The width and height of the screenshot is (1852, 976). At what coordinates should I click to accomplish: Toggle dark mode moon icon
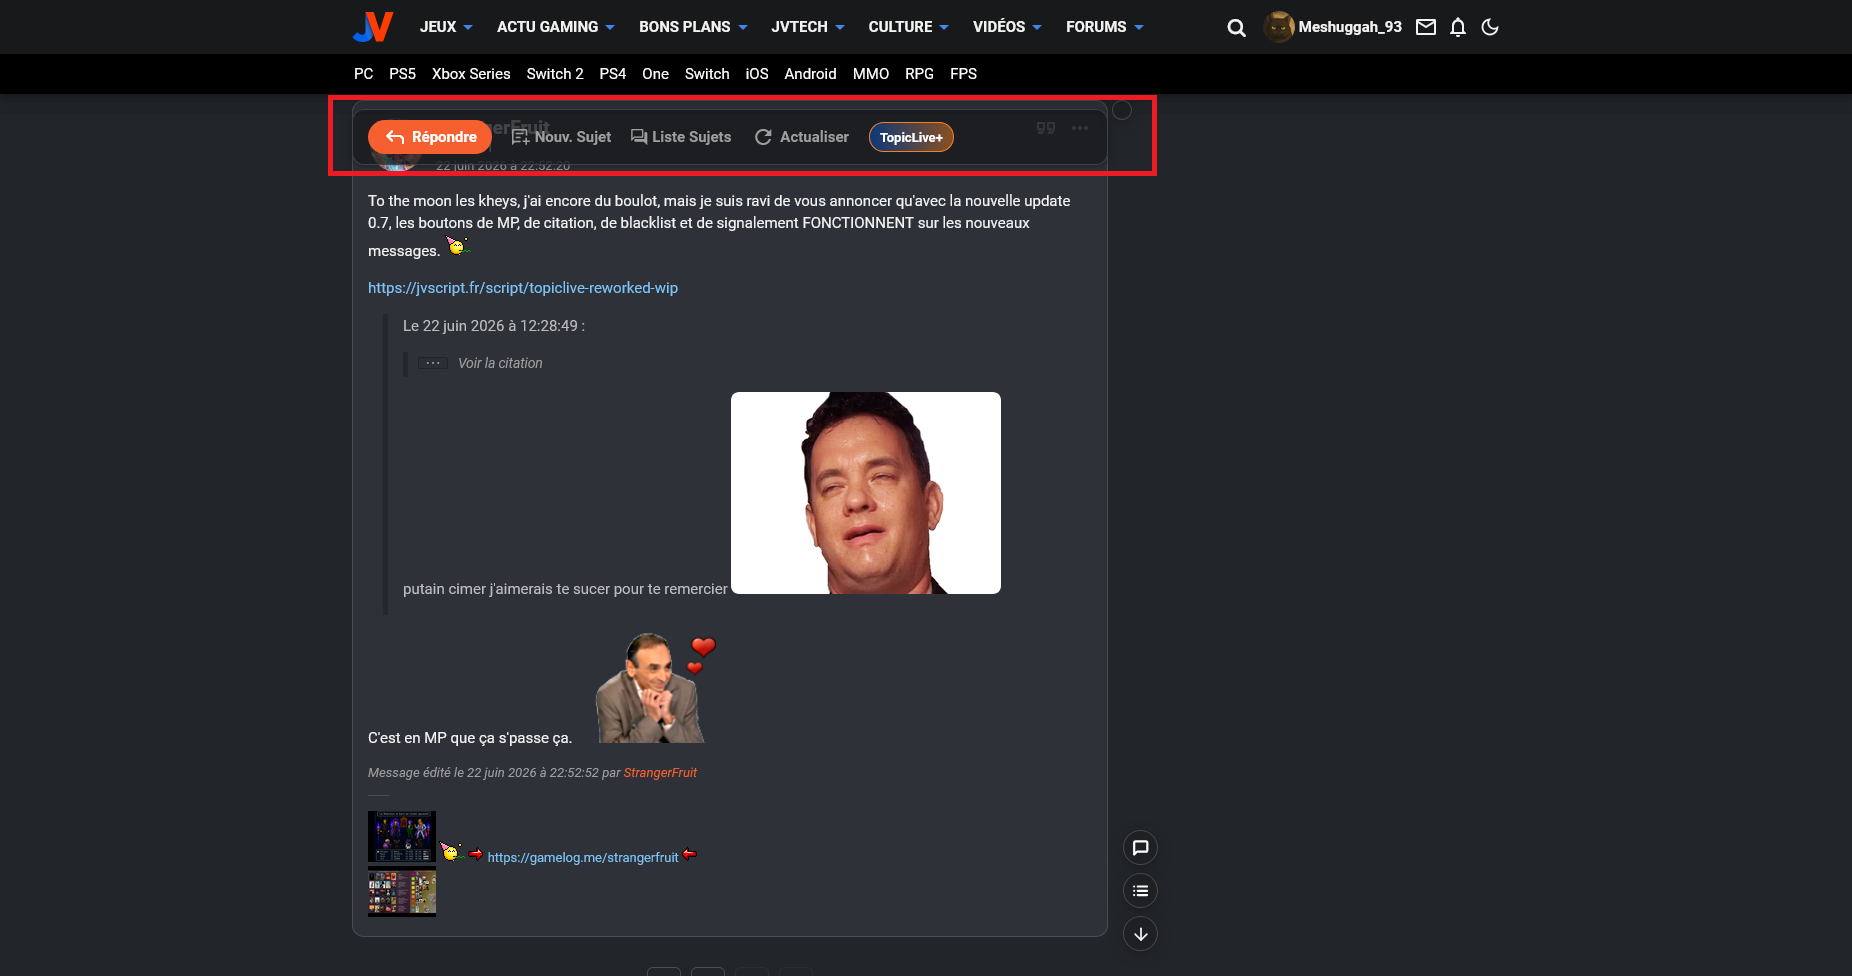point(1490,27)
